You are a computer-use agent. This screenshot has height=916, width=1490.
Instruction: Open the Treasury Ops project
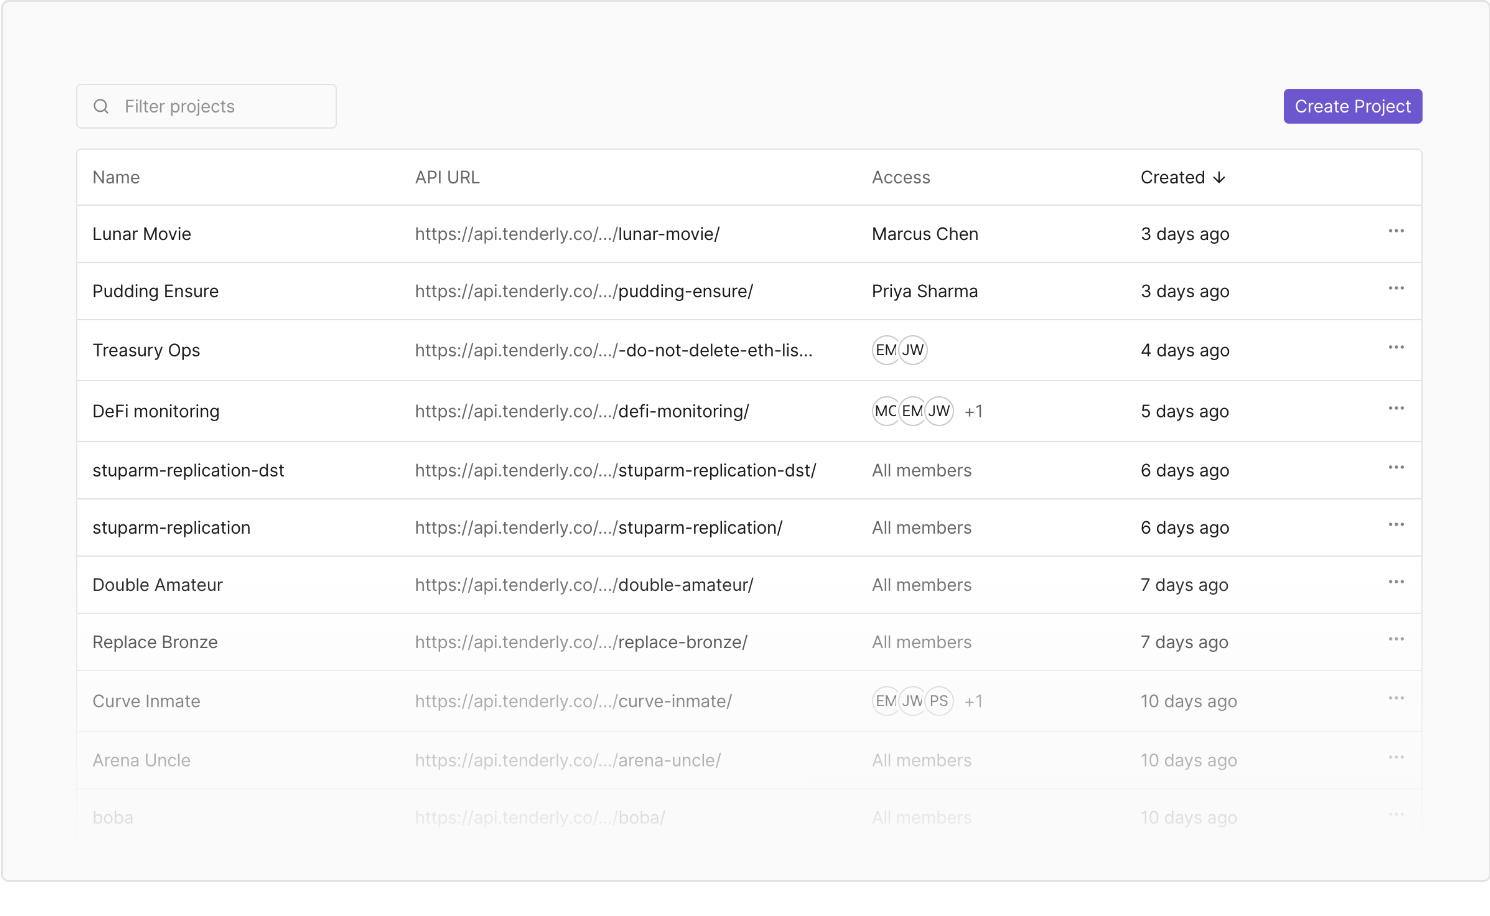pyautogui.click(x=146, y=350)
